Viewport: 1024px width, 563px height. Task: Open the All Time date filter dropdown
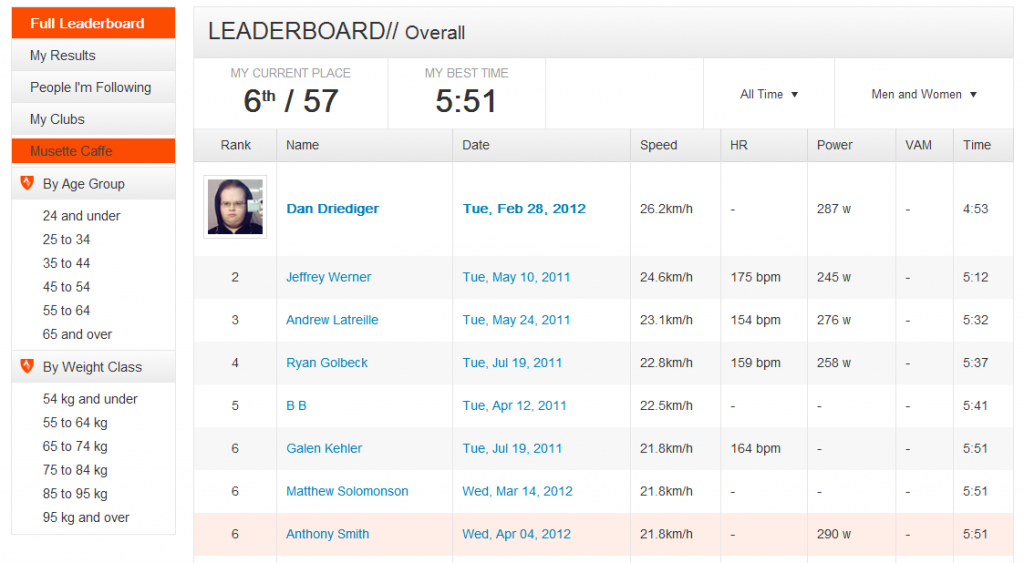coord(769,94)
